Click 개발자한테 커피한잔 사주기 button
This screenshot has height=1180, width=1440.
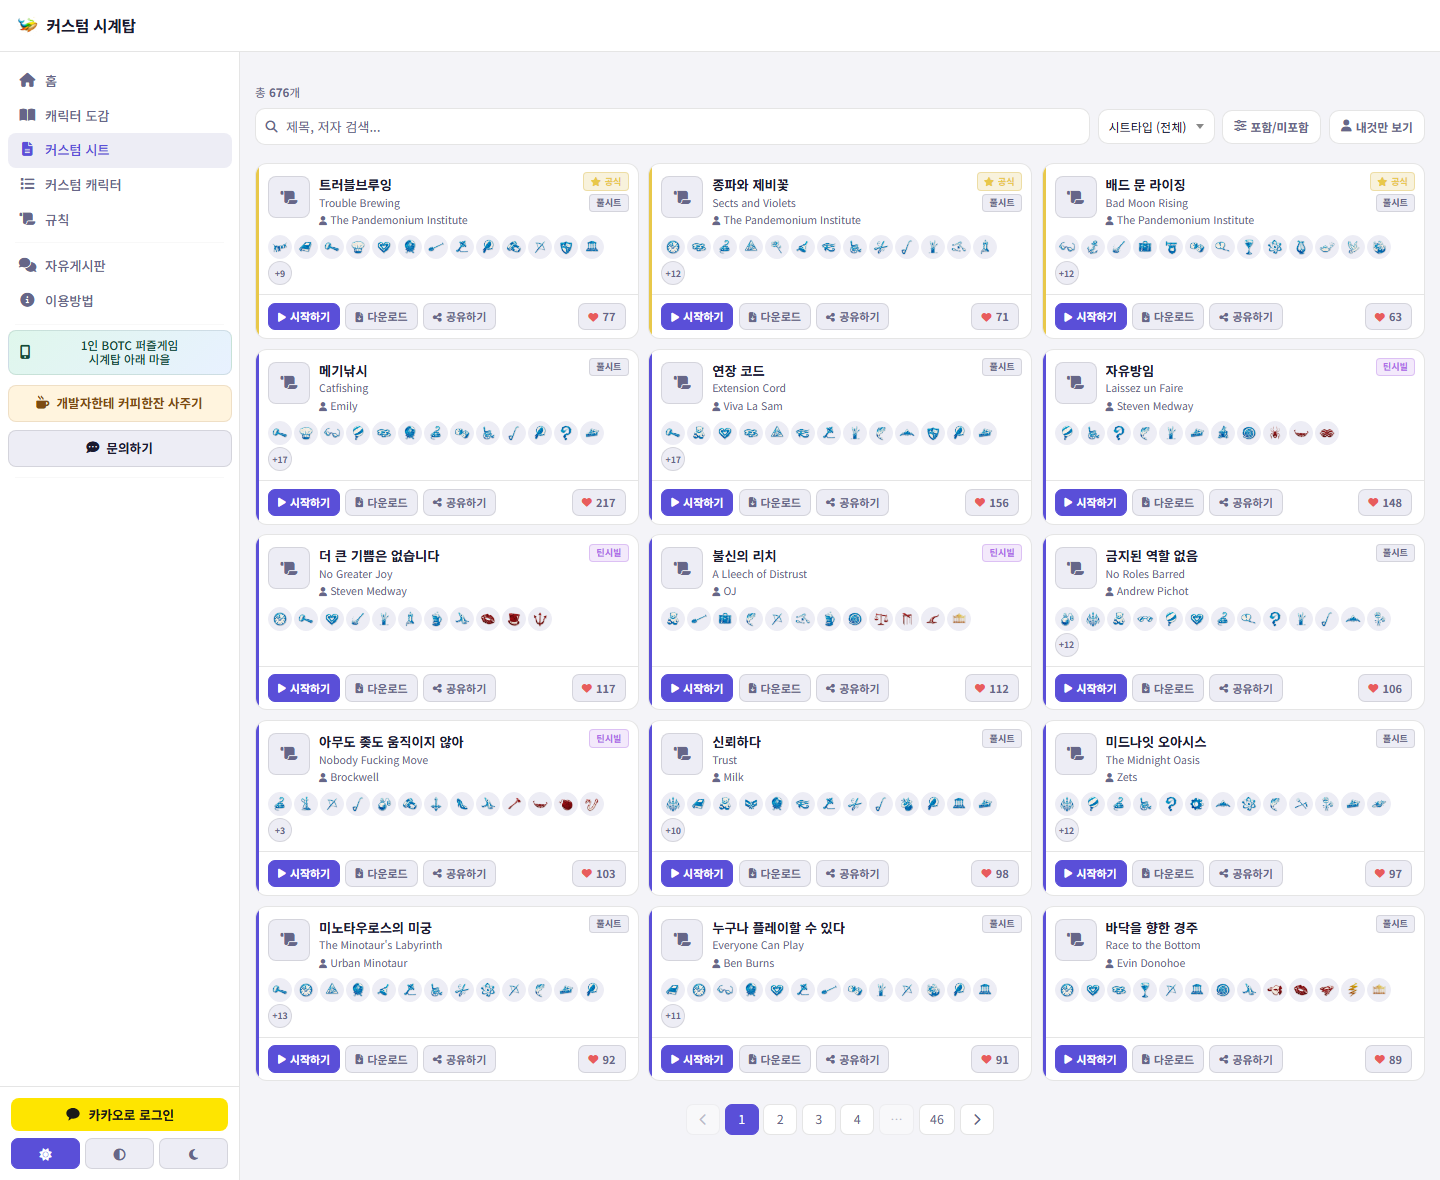120,403
